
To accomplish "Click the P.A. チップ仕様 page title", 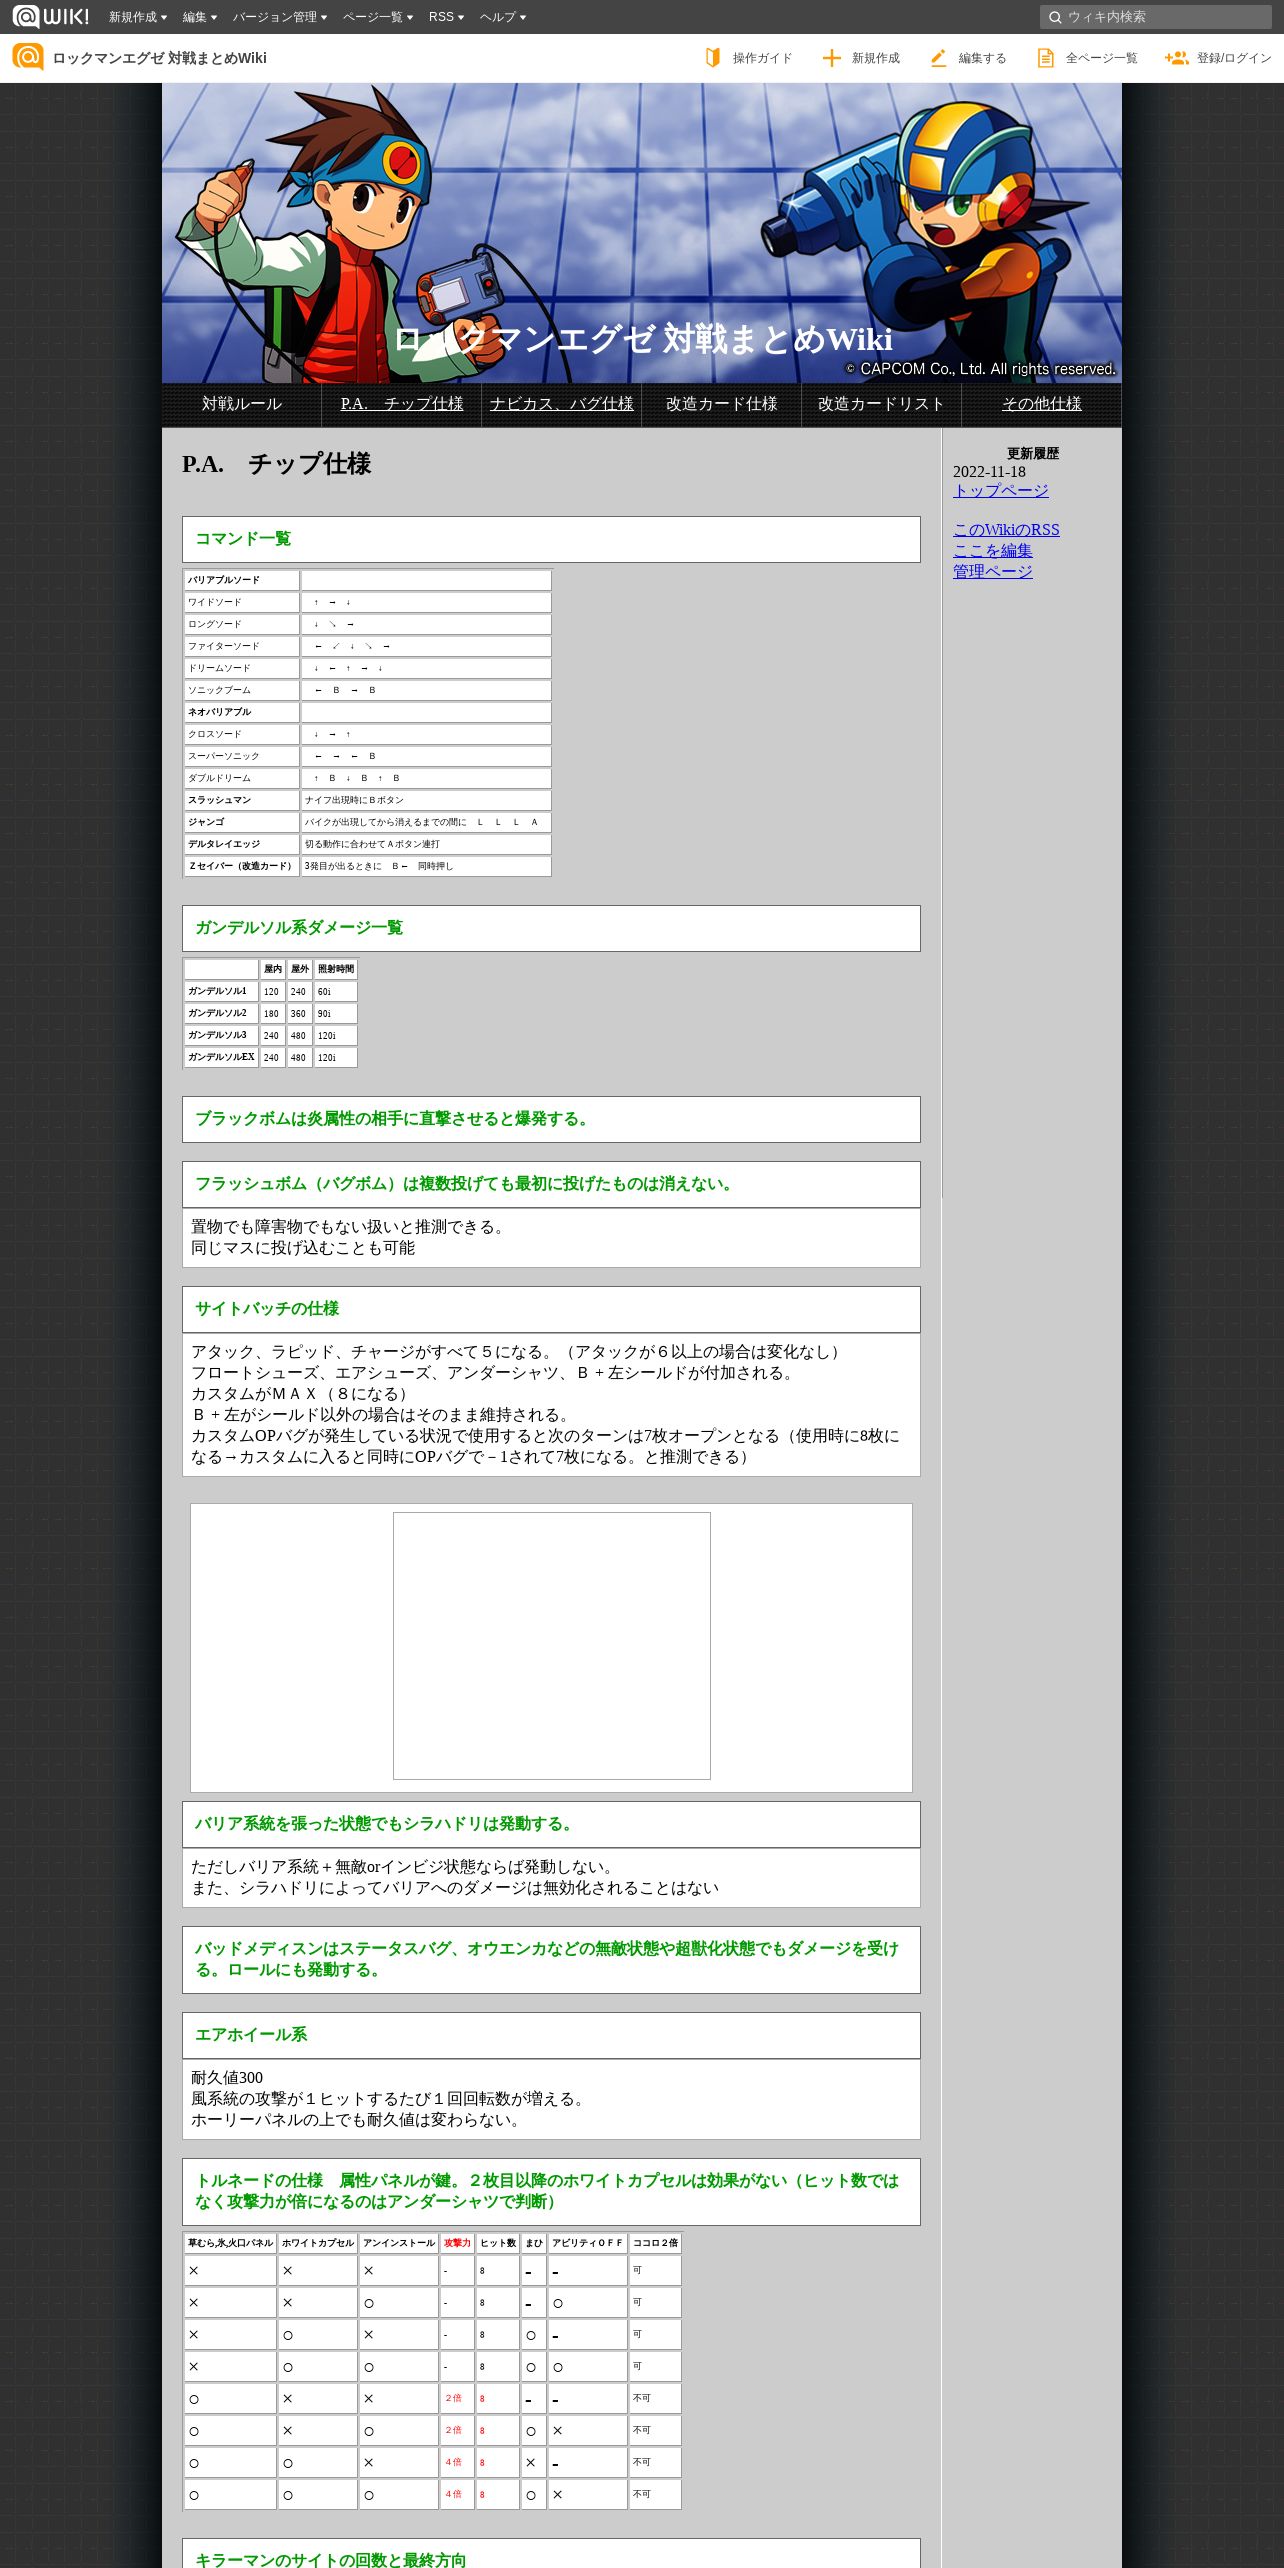I will (x=276, y=464).
